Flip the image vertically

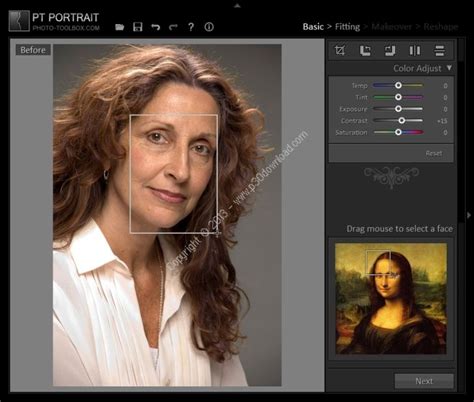pos(440,51)
